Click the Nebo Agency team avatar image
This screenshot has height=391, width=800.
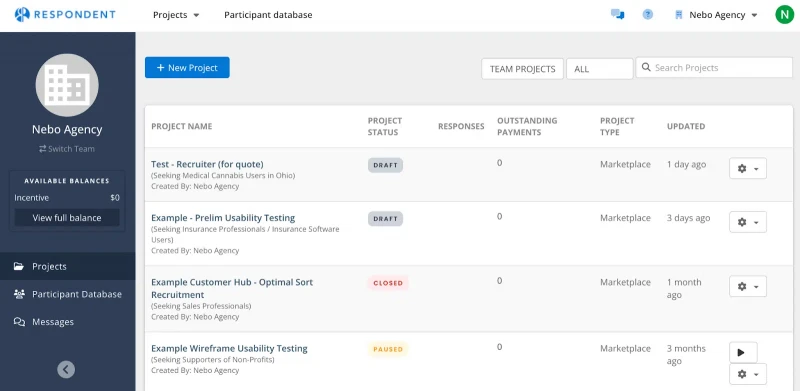67,85
